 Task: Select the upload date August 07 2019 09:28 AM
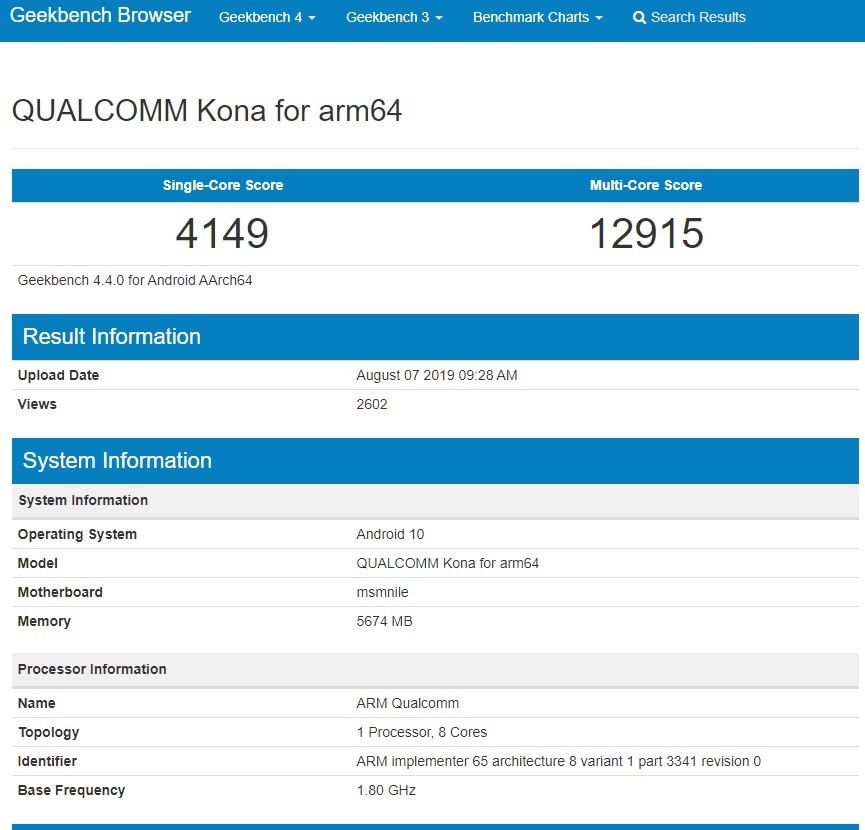pos(437,375)
